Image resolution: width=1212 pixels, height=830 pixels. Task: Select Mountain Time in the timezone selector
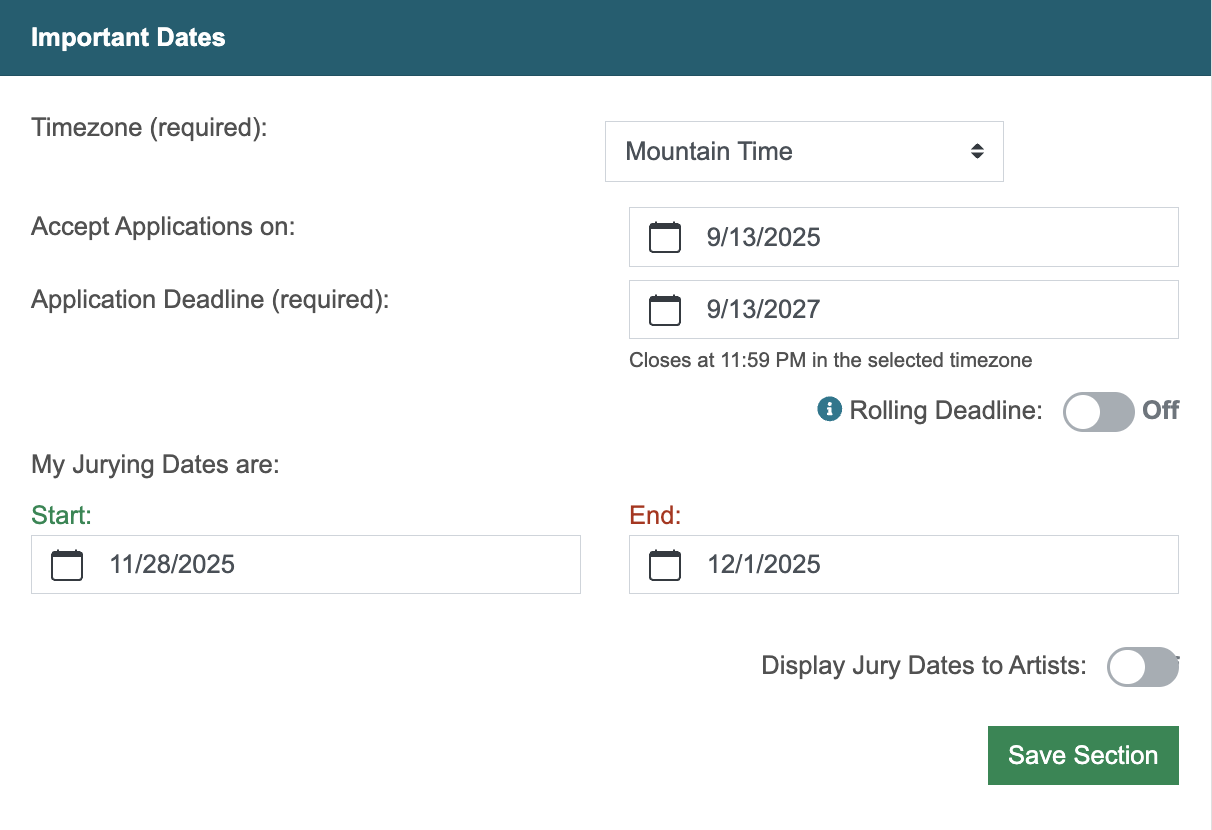pos(804,151)
